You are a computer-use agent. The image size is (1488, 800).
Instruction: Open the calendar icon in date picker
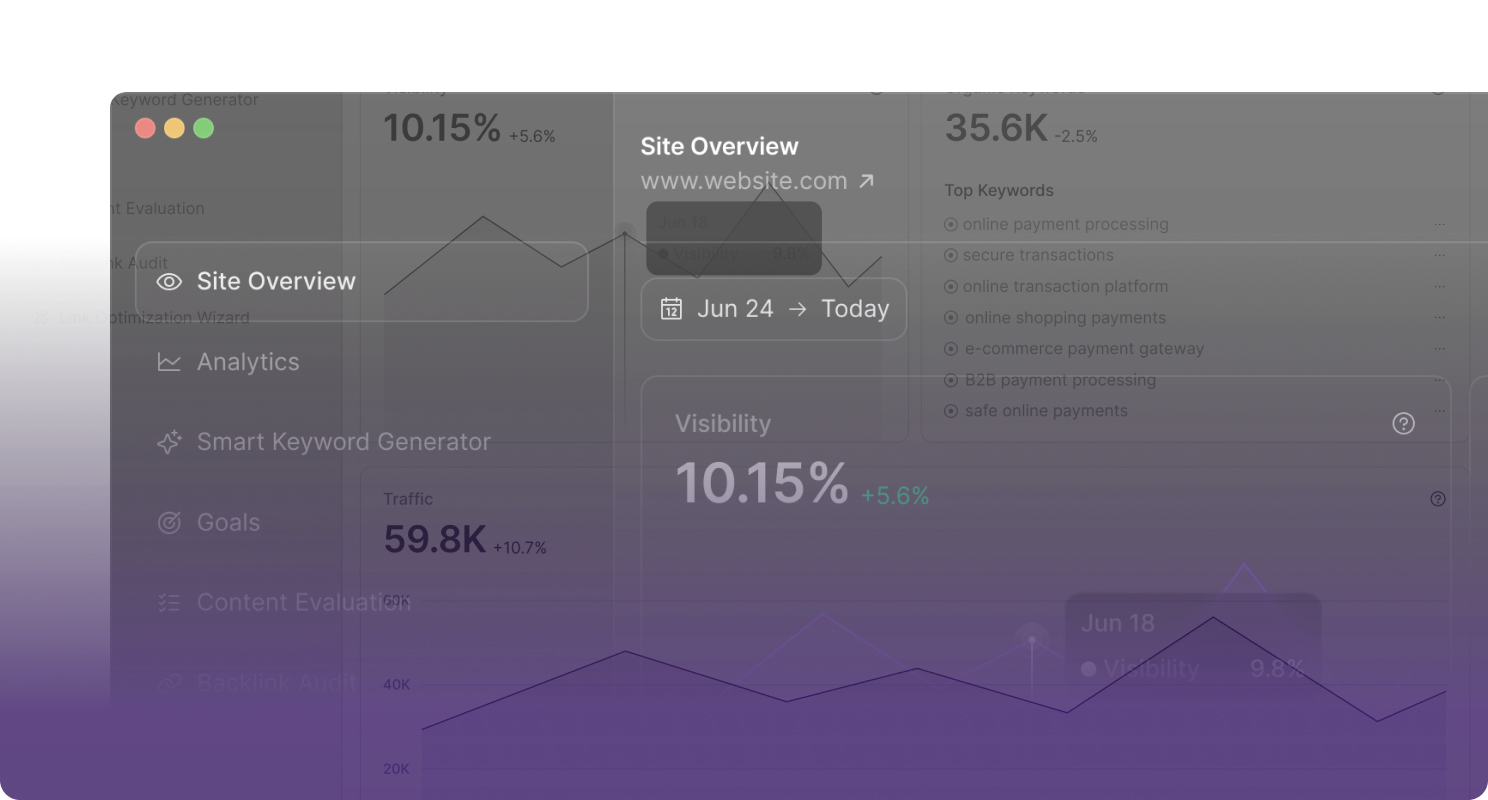pos(672,309)
